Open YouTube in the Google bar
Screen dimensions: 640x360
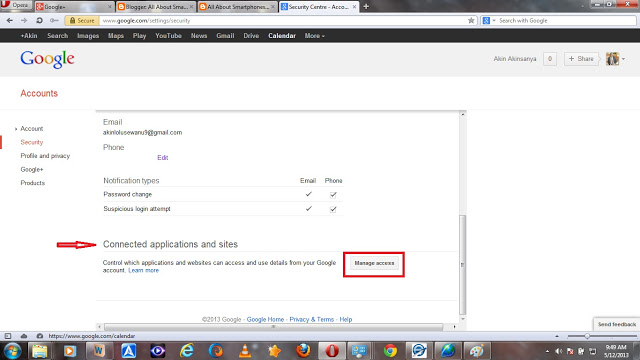click(x=168, y=36)
